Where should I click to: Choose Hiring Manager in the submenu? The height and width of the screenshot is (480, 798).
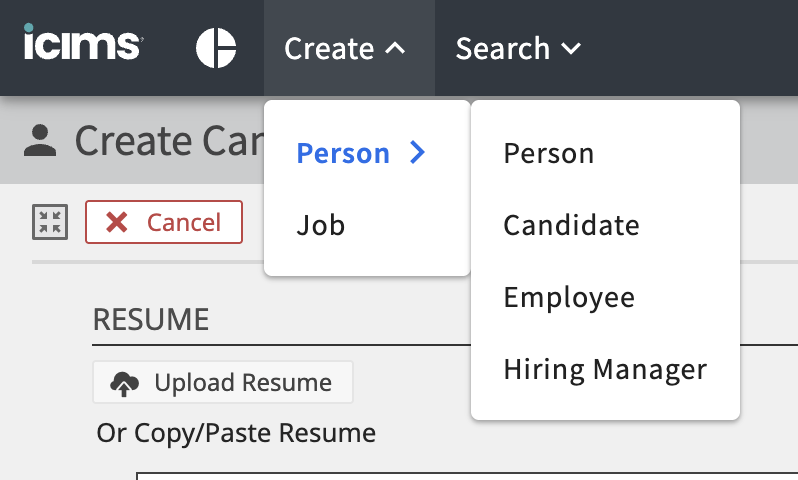[605, 369]
